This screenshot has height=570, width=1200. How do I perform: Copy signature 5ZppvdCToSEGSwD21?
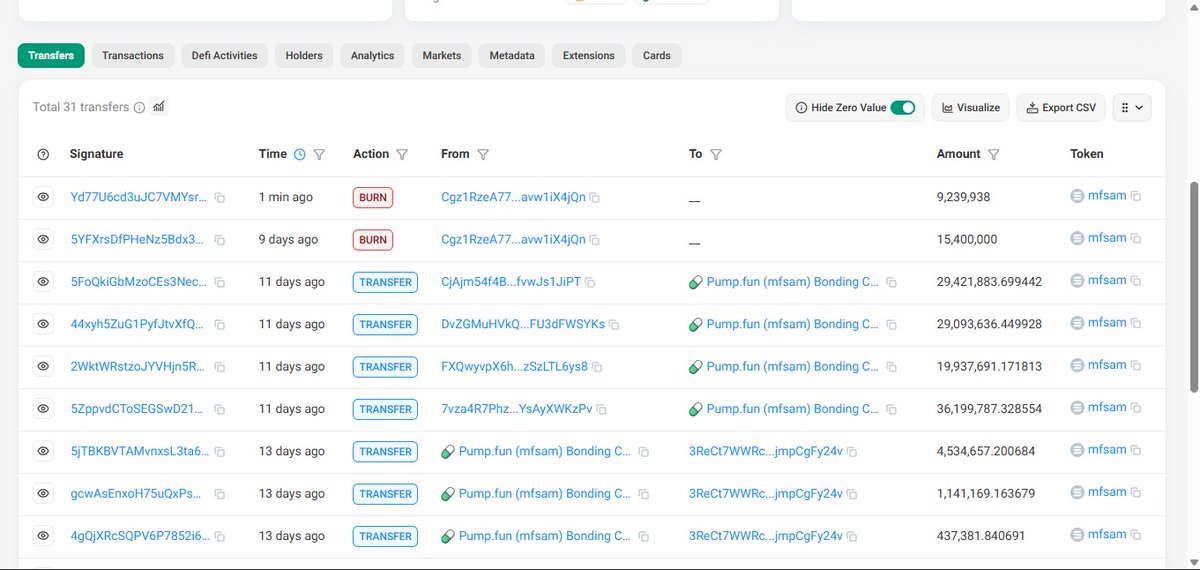coord(219,410)
